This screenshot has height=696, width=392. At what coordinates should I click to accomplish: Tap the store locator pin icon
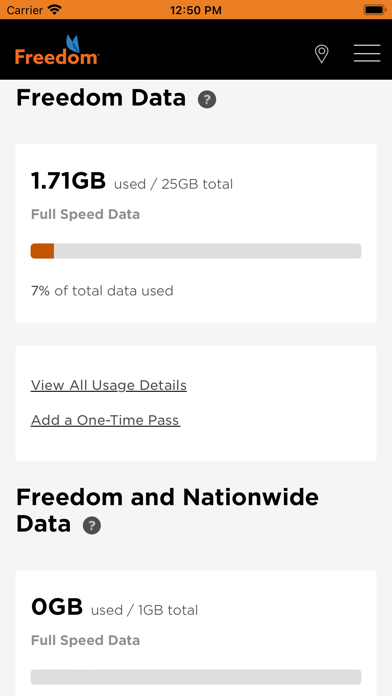click(321, 54)
